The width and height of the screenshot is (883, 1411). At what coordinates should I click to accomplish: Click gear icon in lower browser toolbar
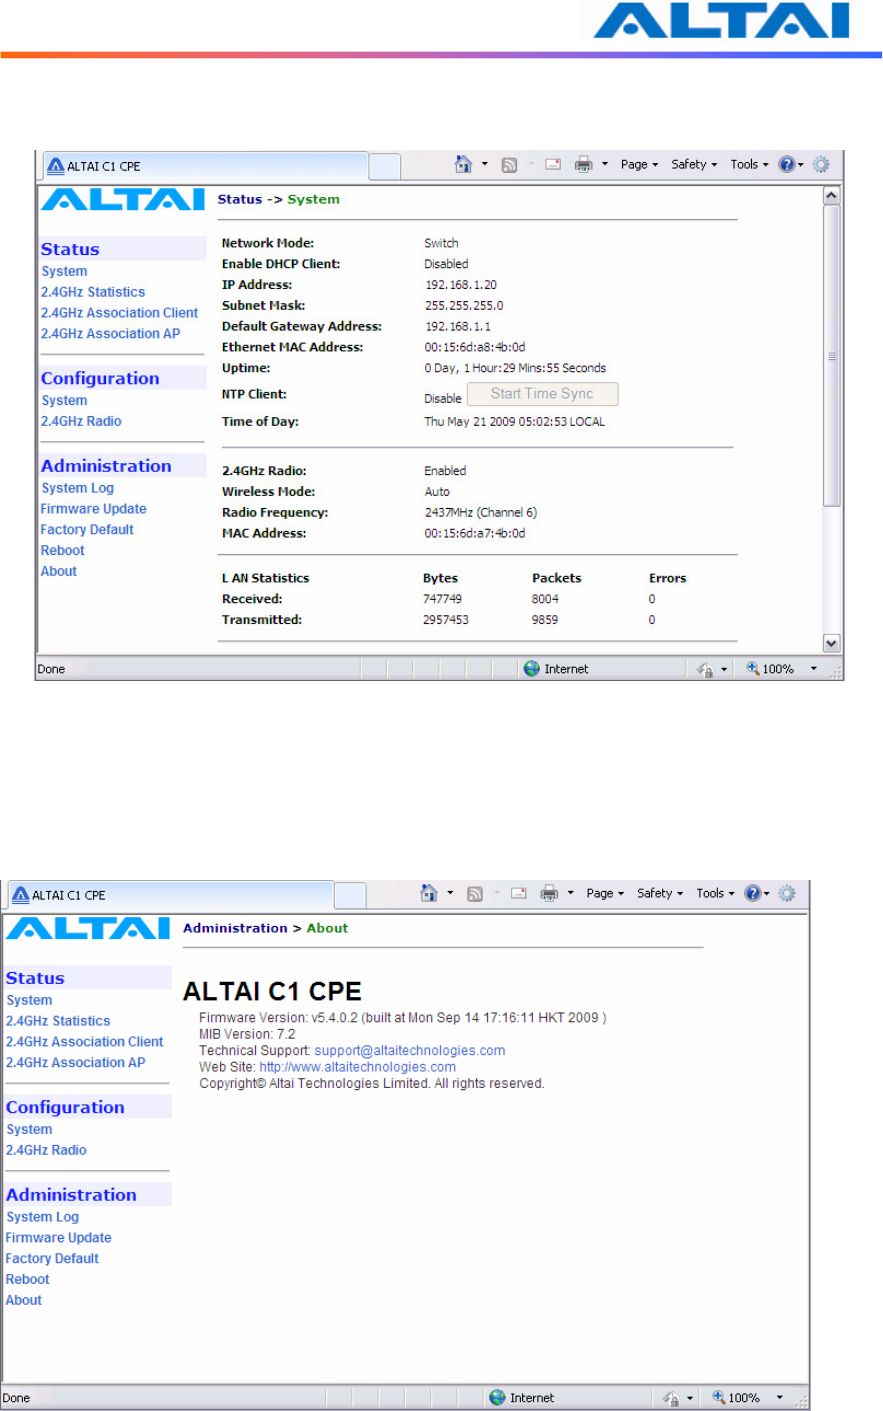[787, 893]
